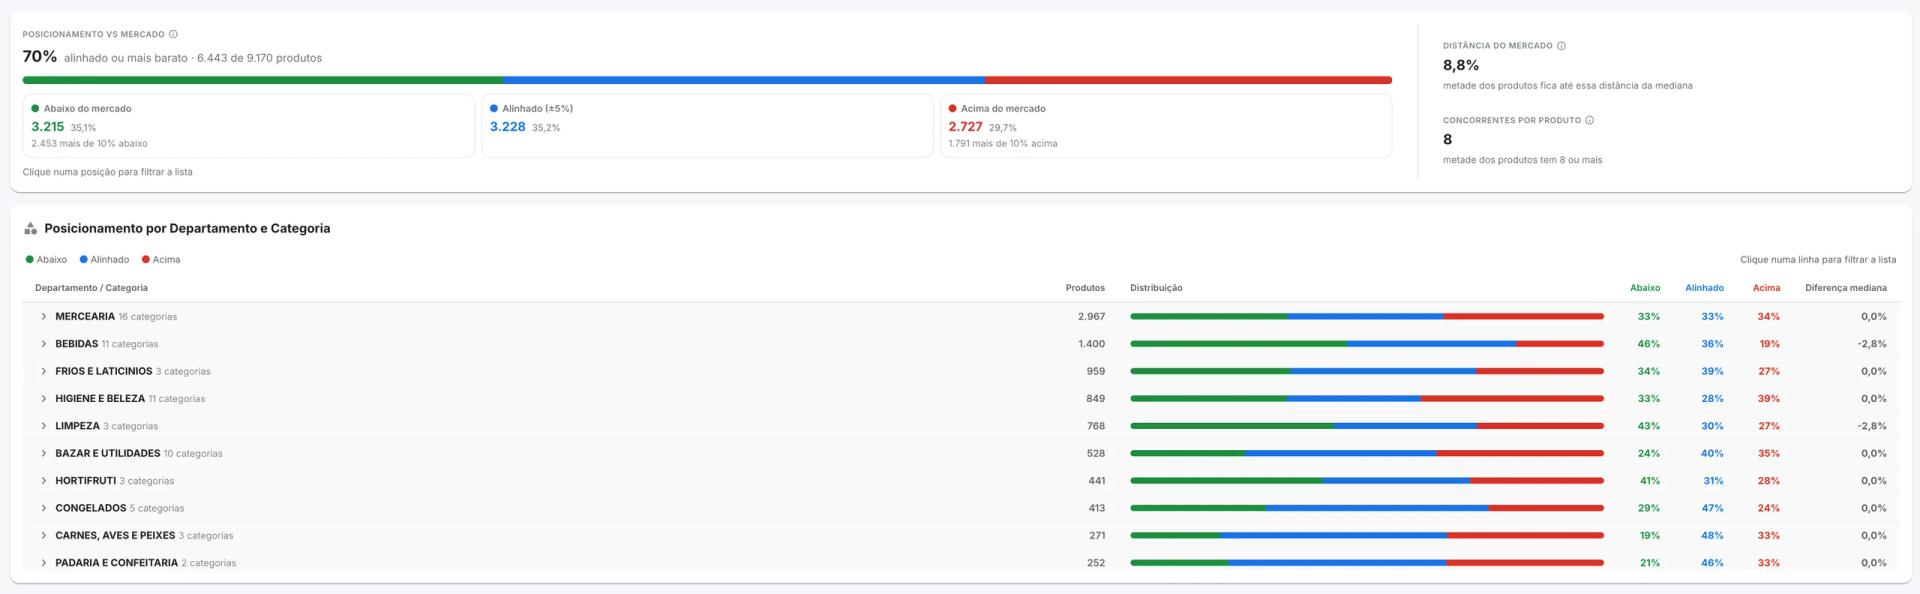Select the Alinhado (±5%) position card

[x=707, y=126]
